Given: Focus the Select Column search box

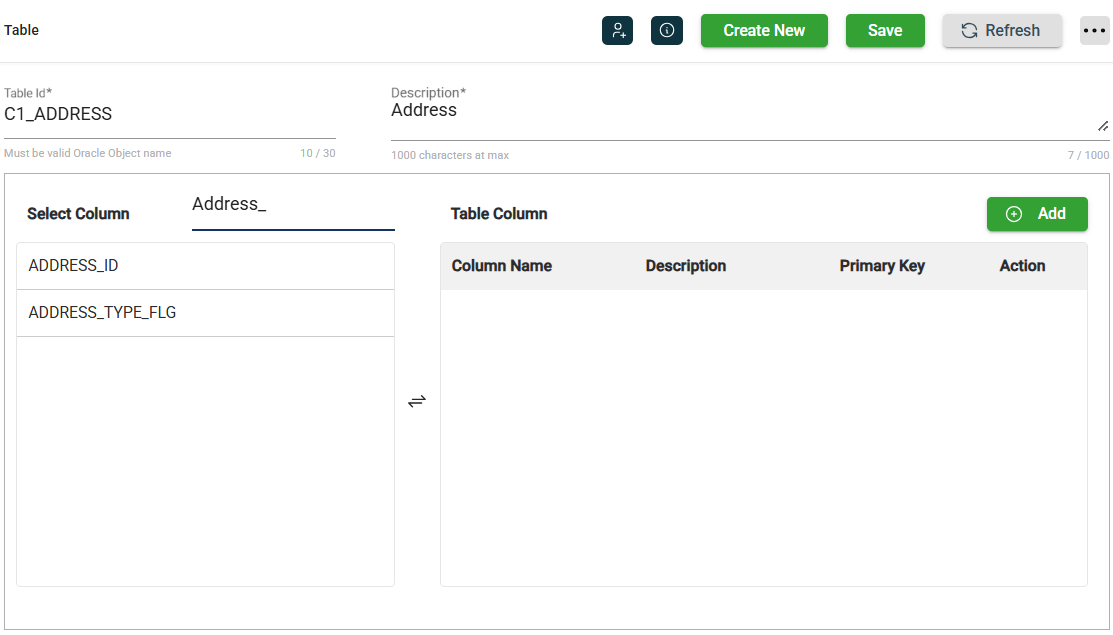Looking at the screenshot, I should [292, 205].
